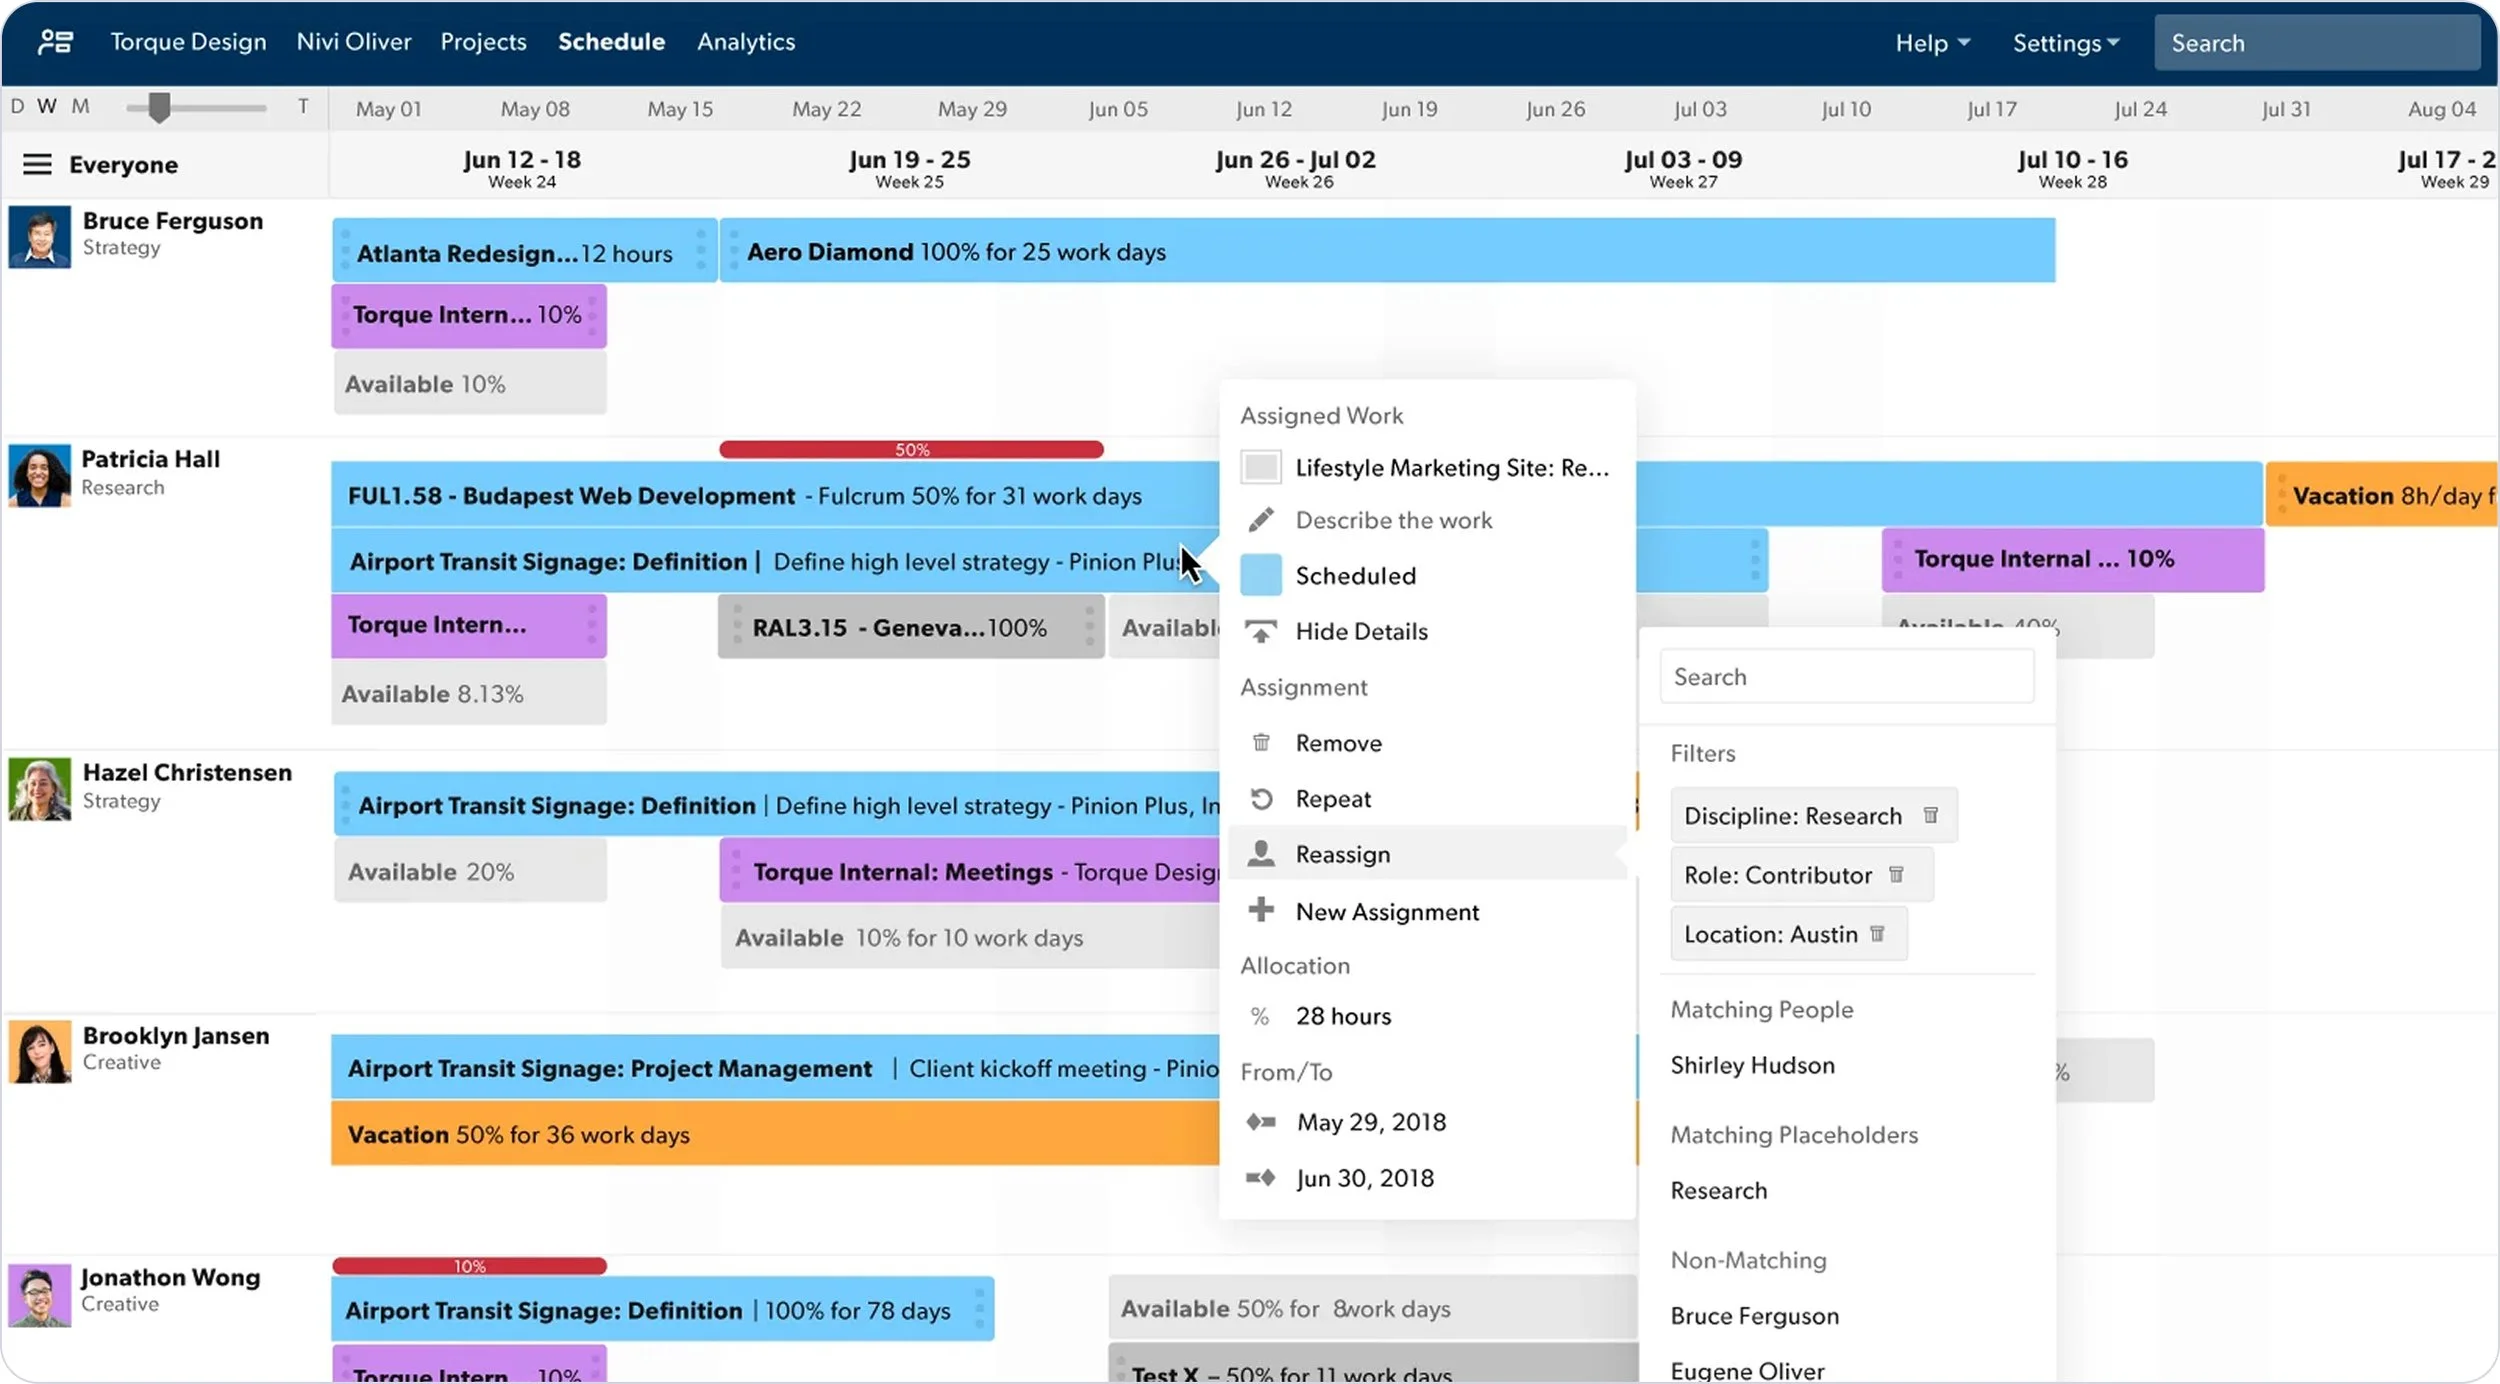2500x1384 pixels.
Task: Toggle the Lifestyle Marketing Site checkbox
Action: (1261, 467)
